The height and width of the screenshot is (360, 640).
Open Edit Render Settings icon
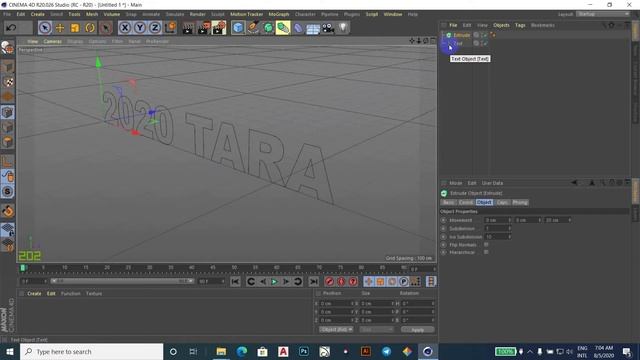point(219,28)
